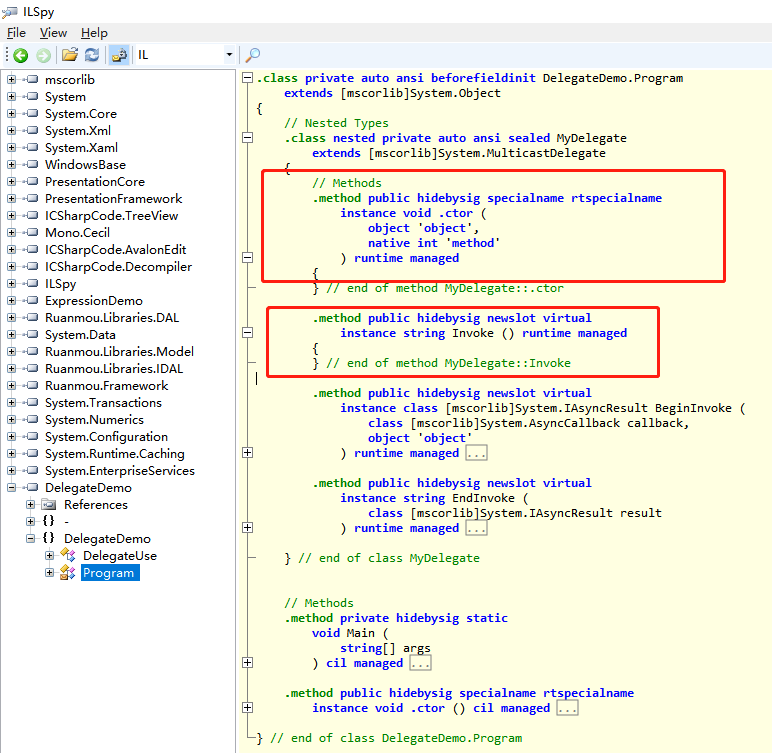
Task: Expand the Program class node
Action: 49,572
